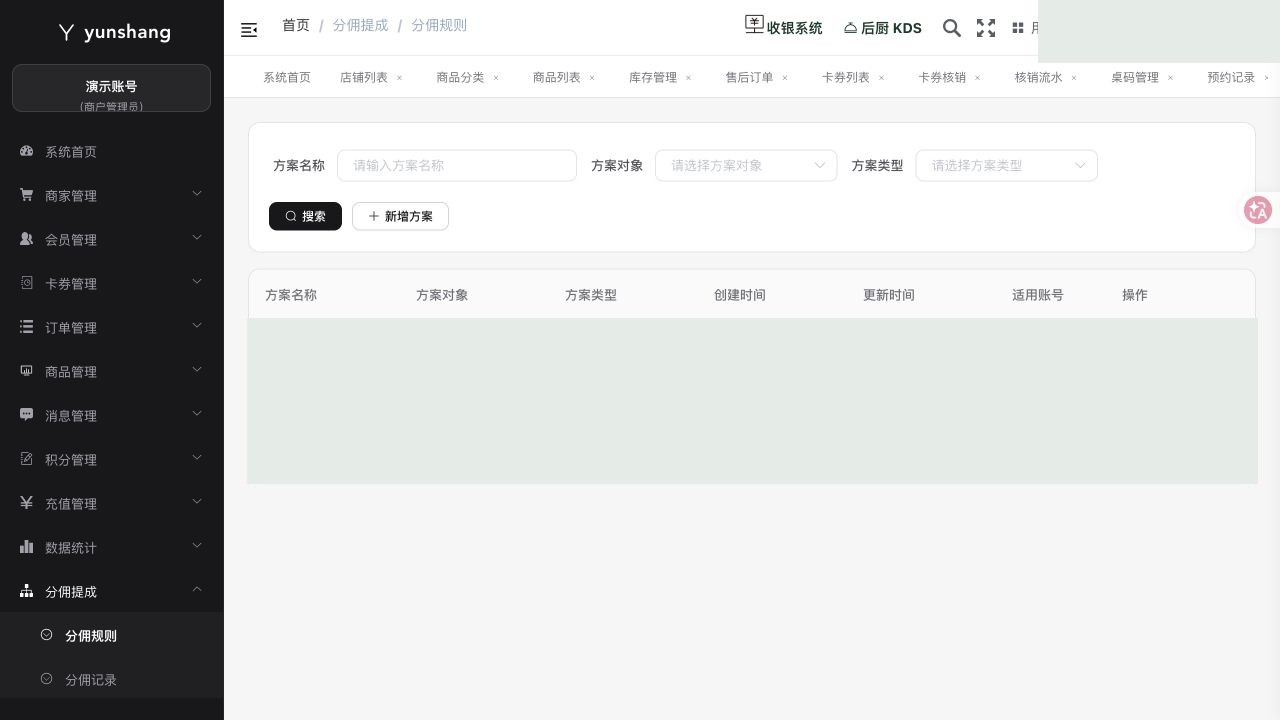Focus the 方案名称 input field
1280x720 pixels.
[457, 165]
